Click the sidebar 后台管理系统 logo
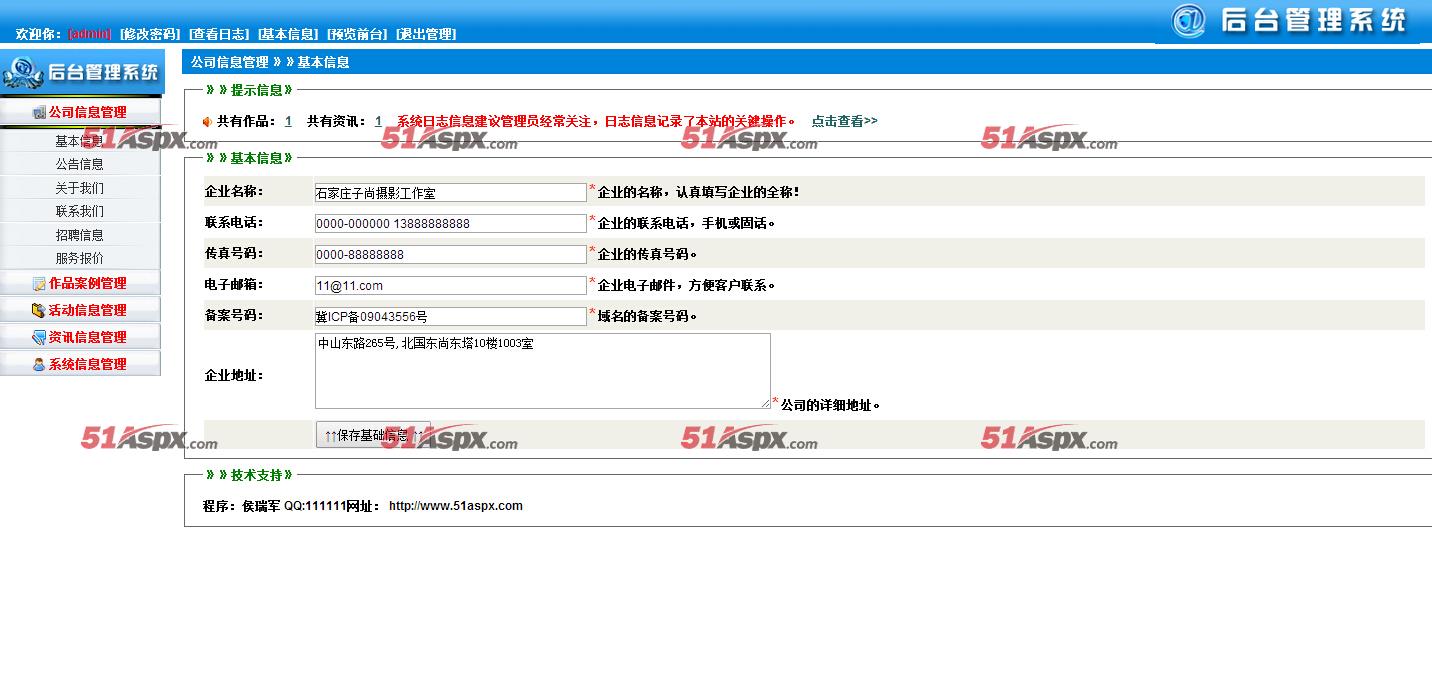The width and height of the screenshot is (1432, 682). 81,72
